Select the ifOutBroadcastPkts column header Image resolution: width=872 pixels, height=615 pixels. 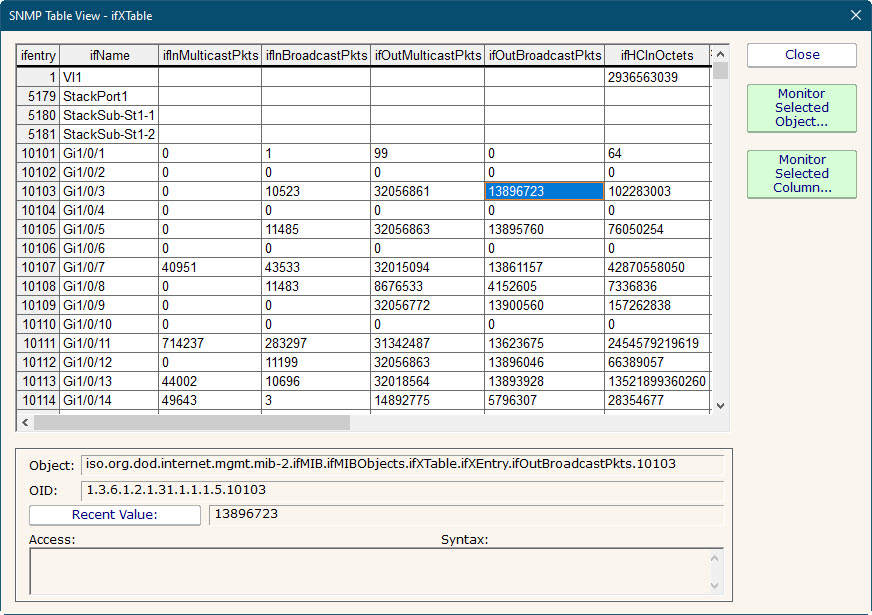[x=544, y=55]
